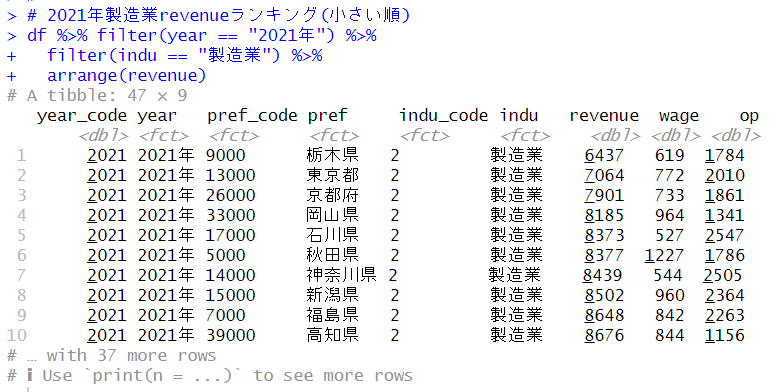This screenshot has width=777, height=392.
Task: Click the prefecture cell '福島県'
Action: point(333,315)
